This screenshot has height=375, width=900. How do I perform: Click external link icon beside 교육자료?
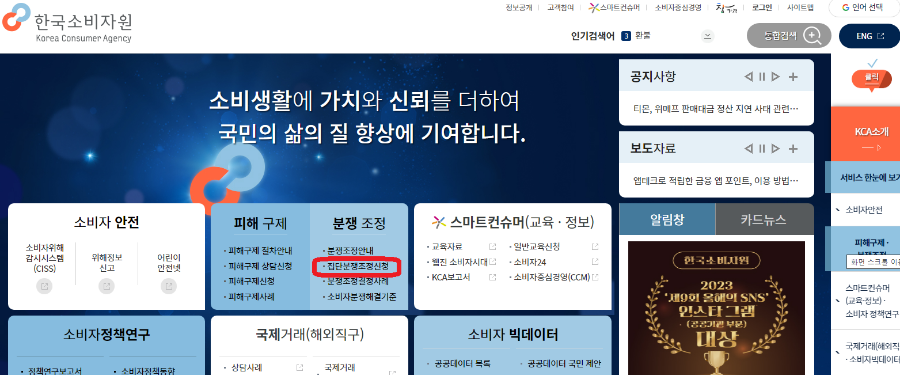click(x=492, y=247)
